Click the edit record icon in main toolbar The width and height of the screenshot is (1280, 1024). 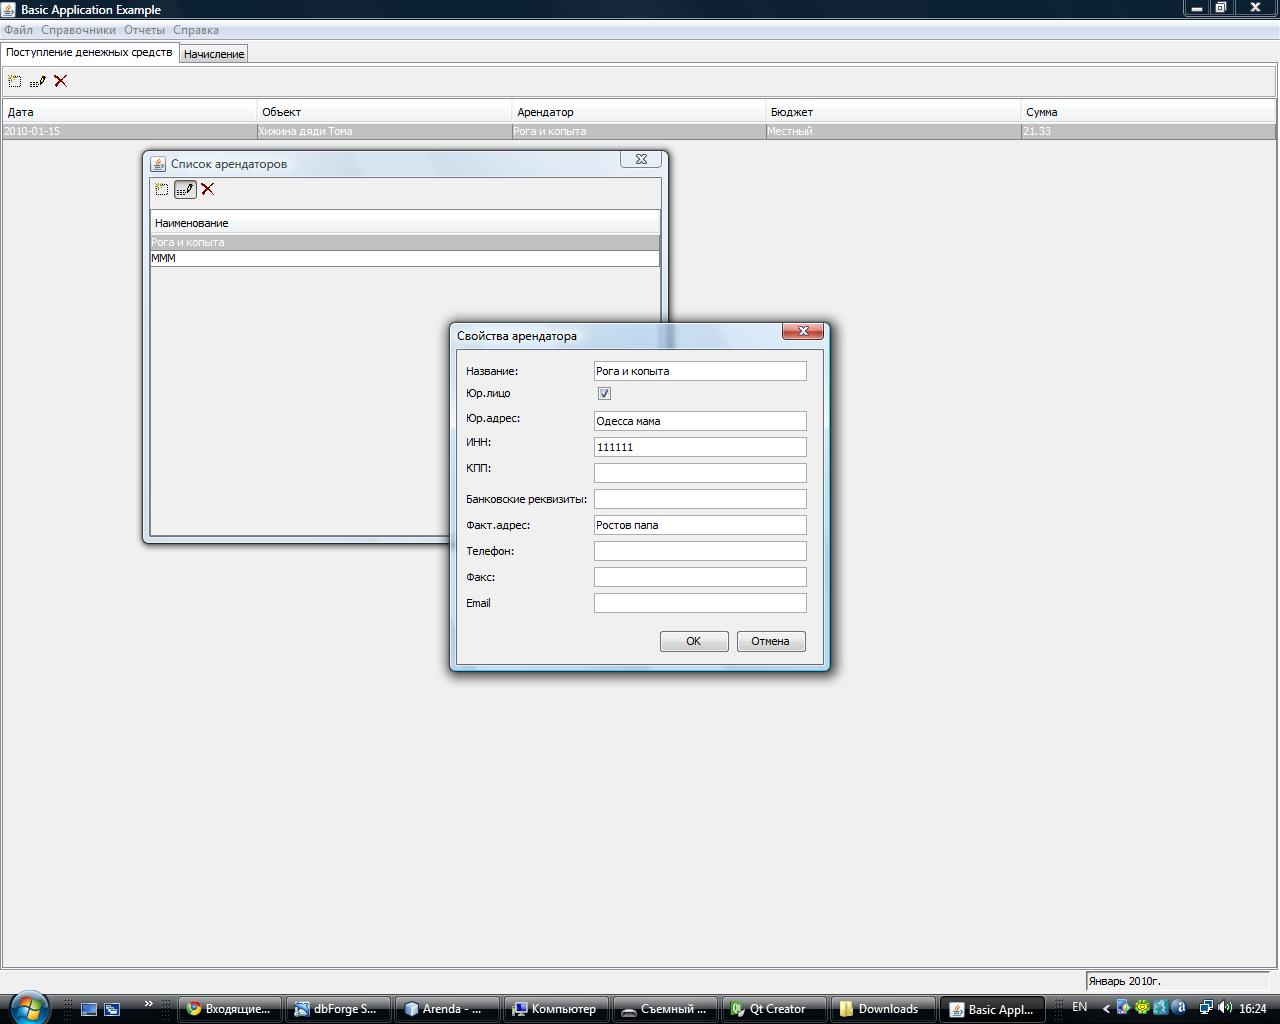click(x=38, y=82)
